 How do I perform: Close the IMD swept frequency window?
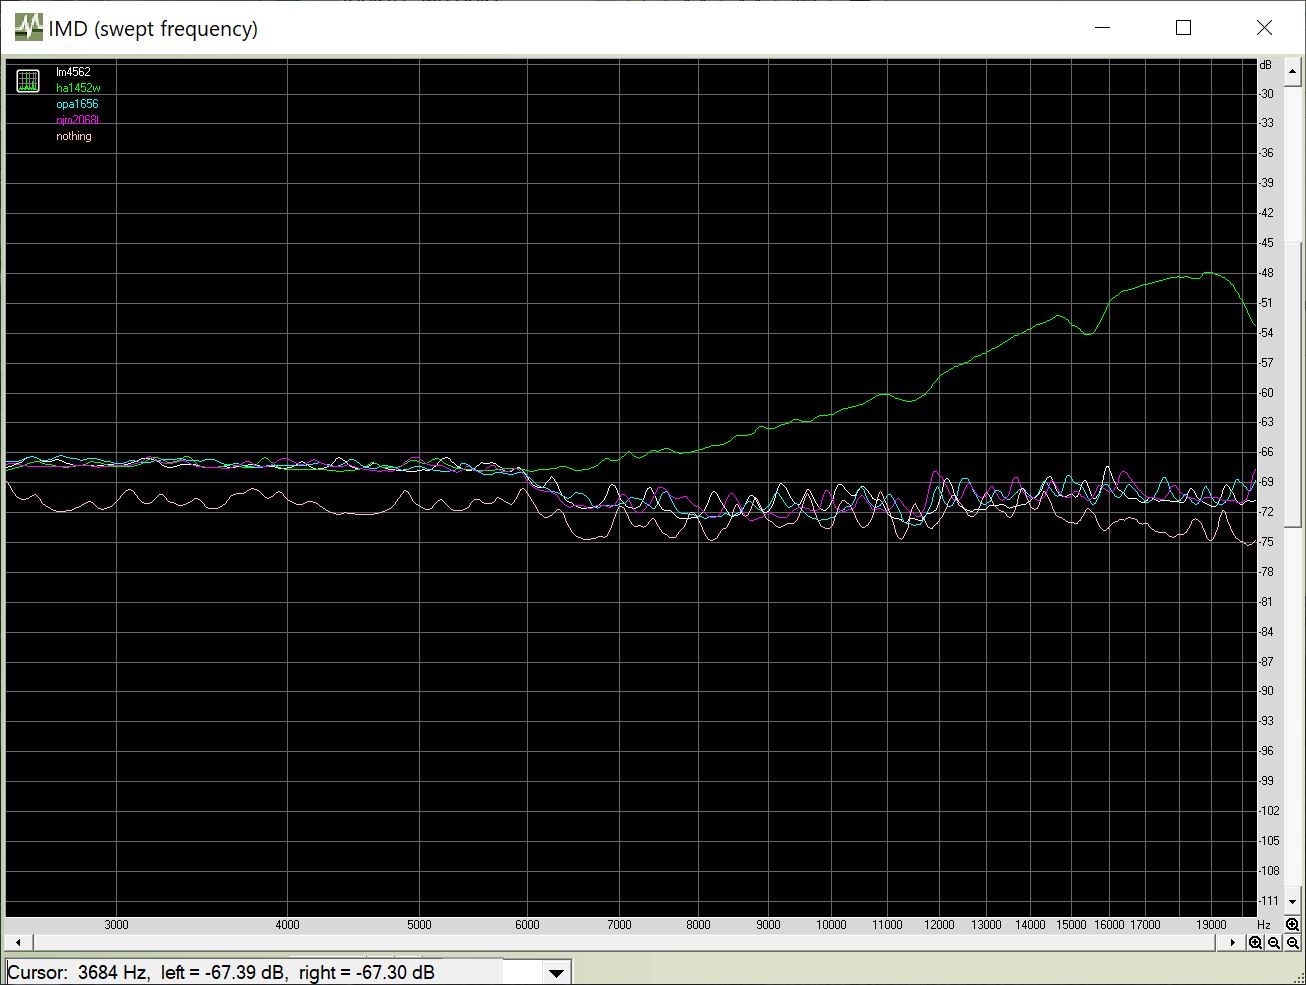coord(1264,28)
